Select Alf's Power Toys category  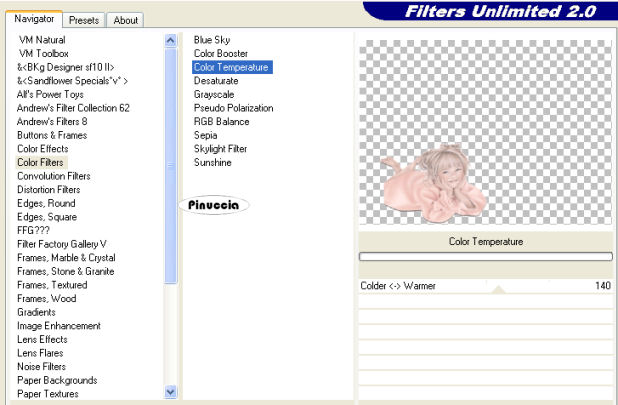[x=50, y=94]
